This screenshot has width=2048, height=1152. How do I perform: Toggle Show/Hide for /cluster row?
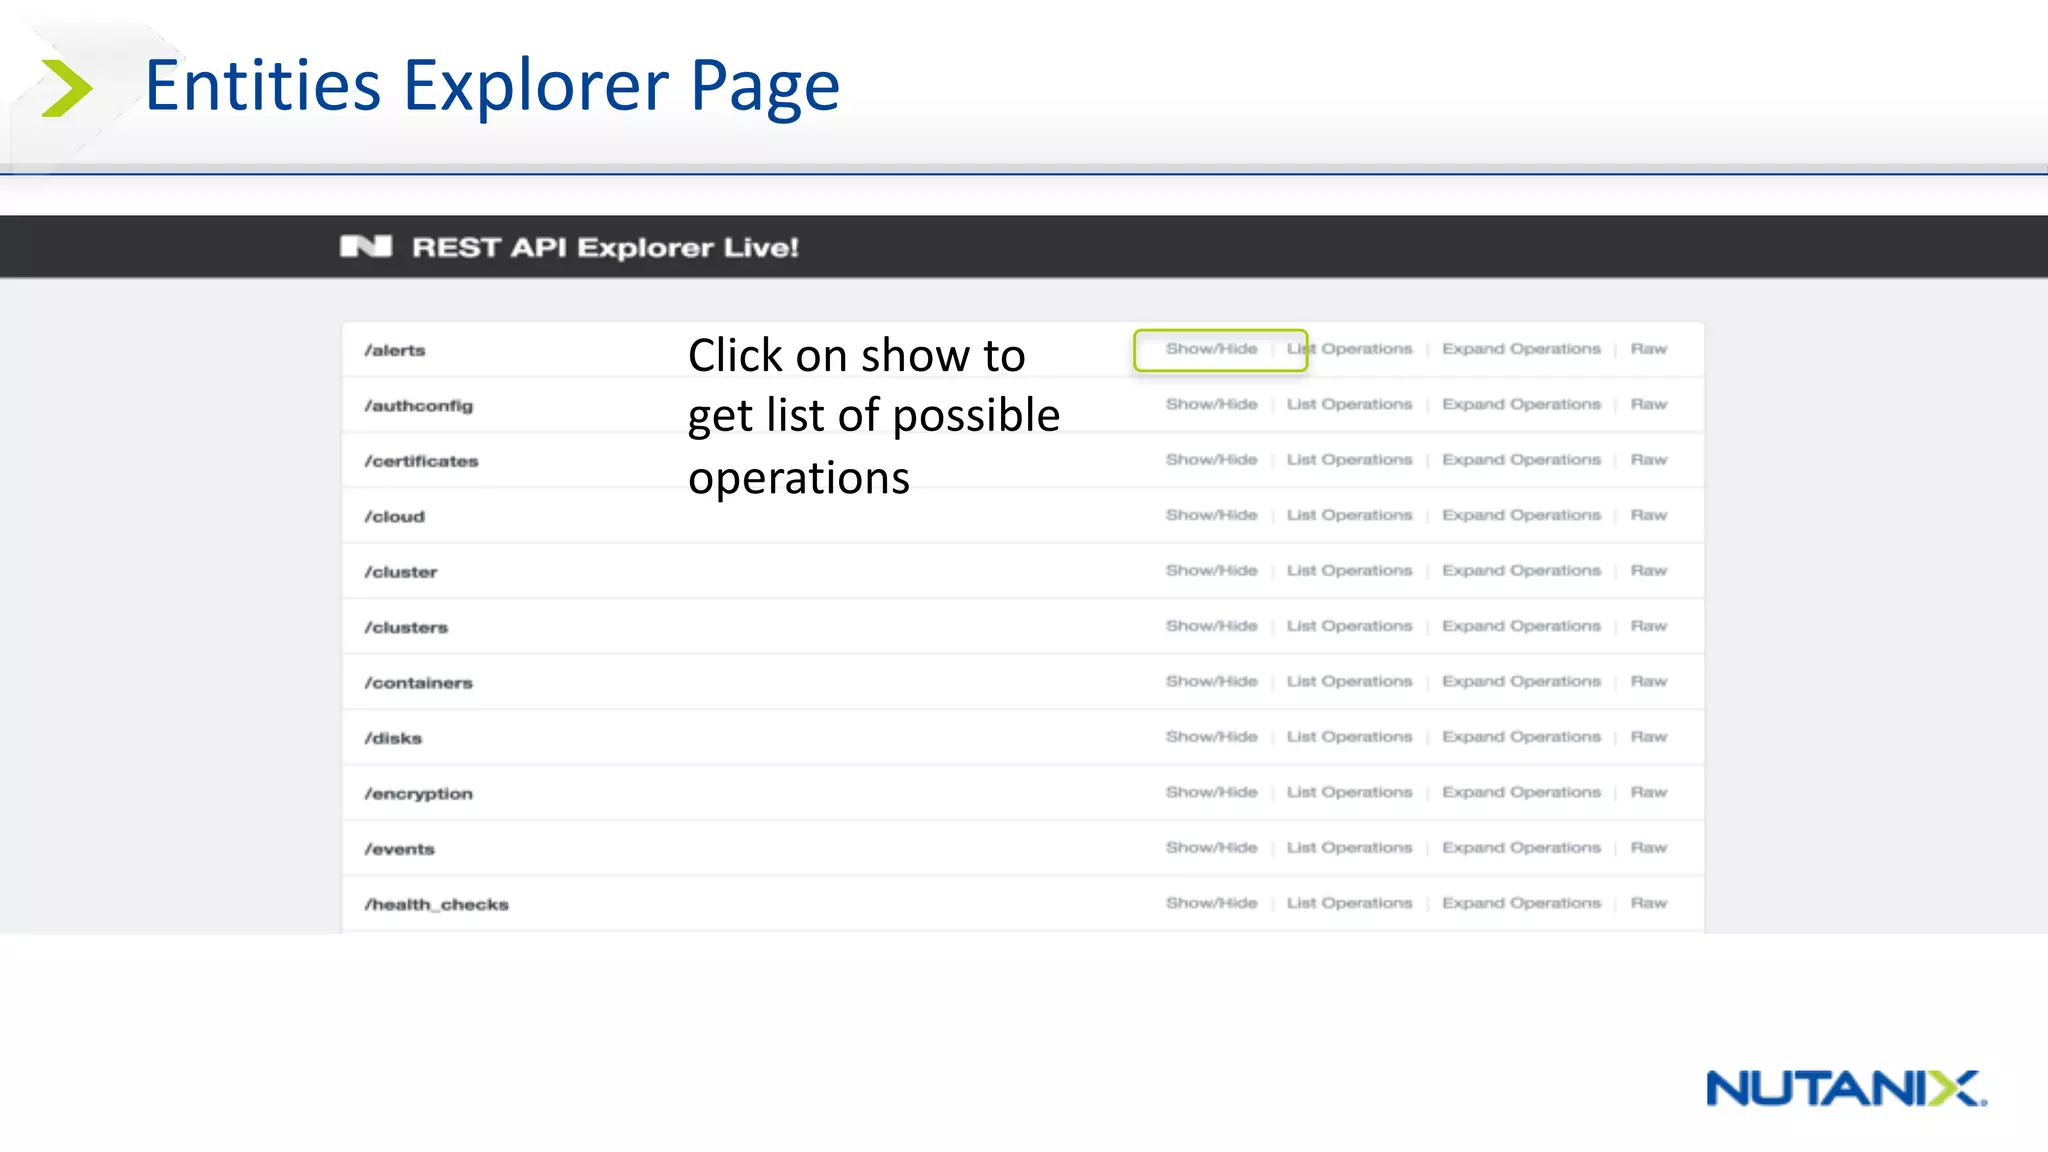tap(1210, 570)
